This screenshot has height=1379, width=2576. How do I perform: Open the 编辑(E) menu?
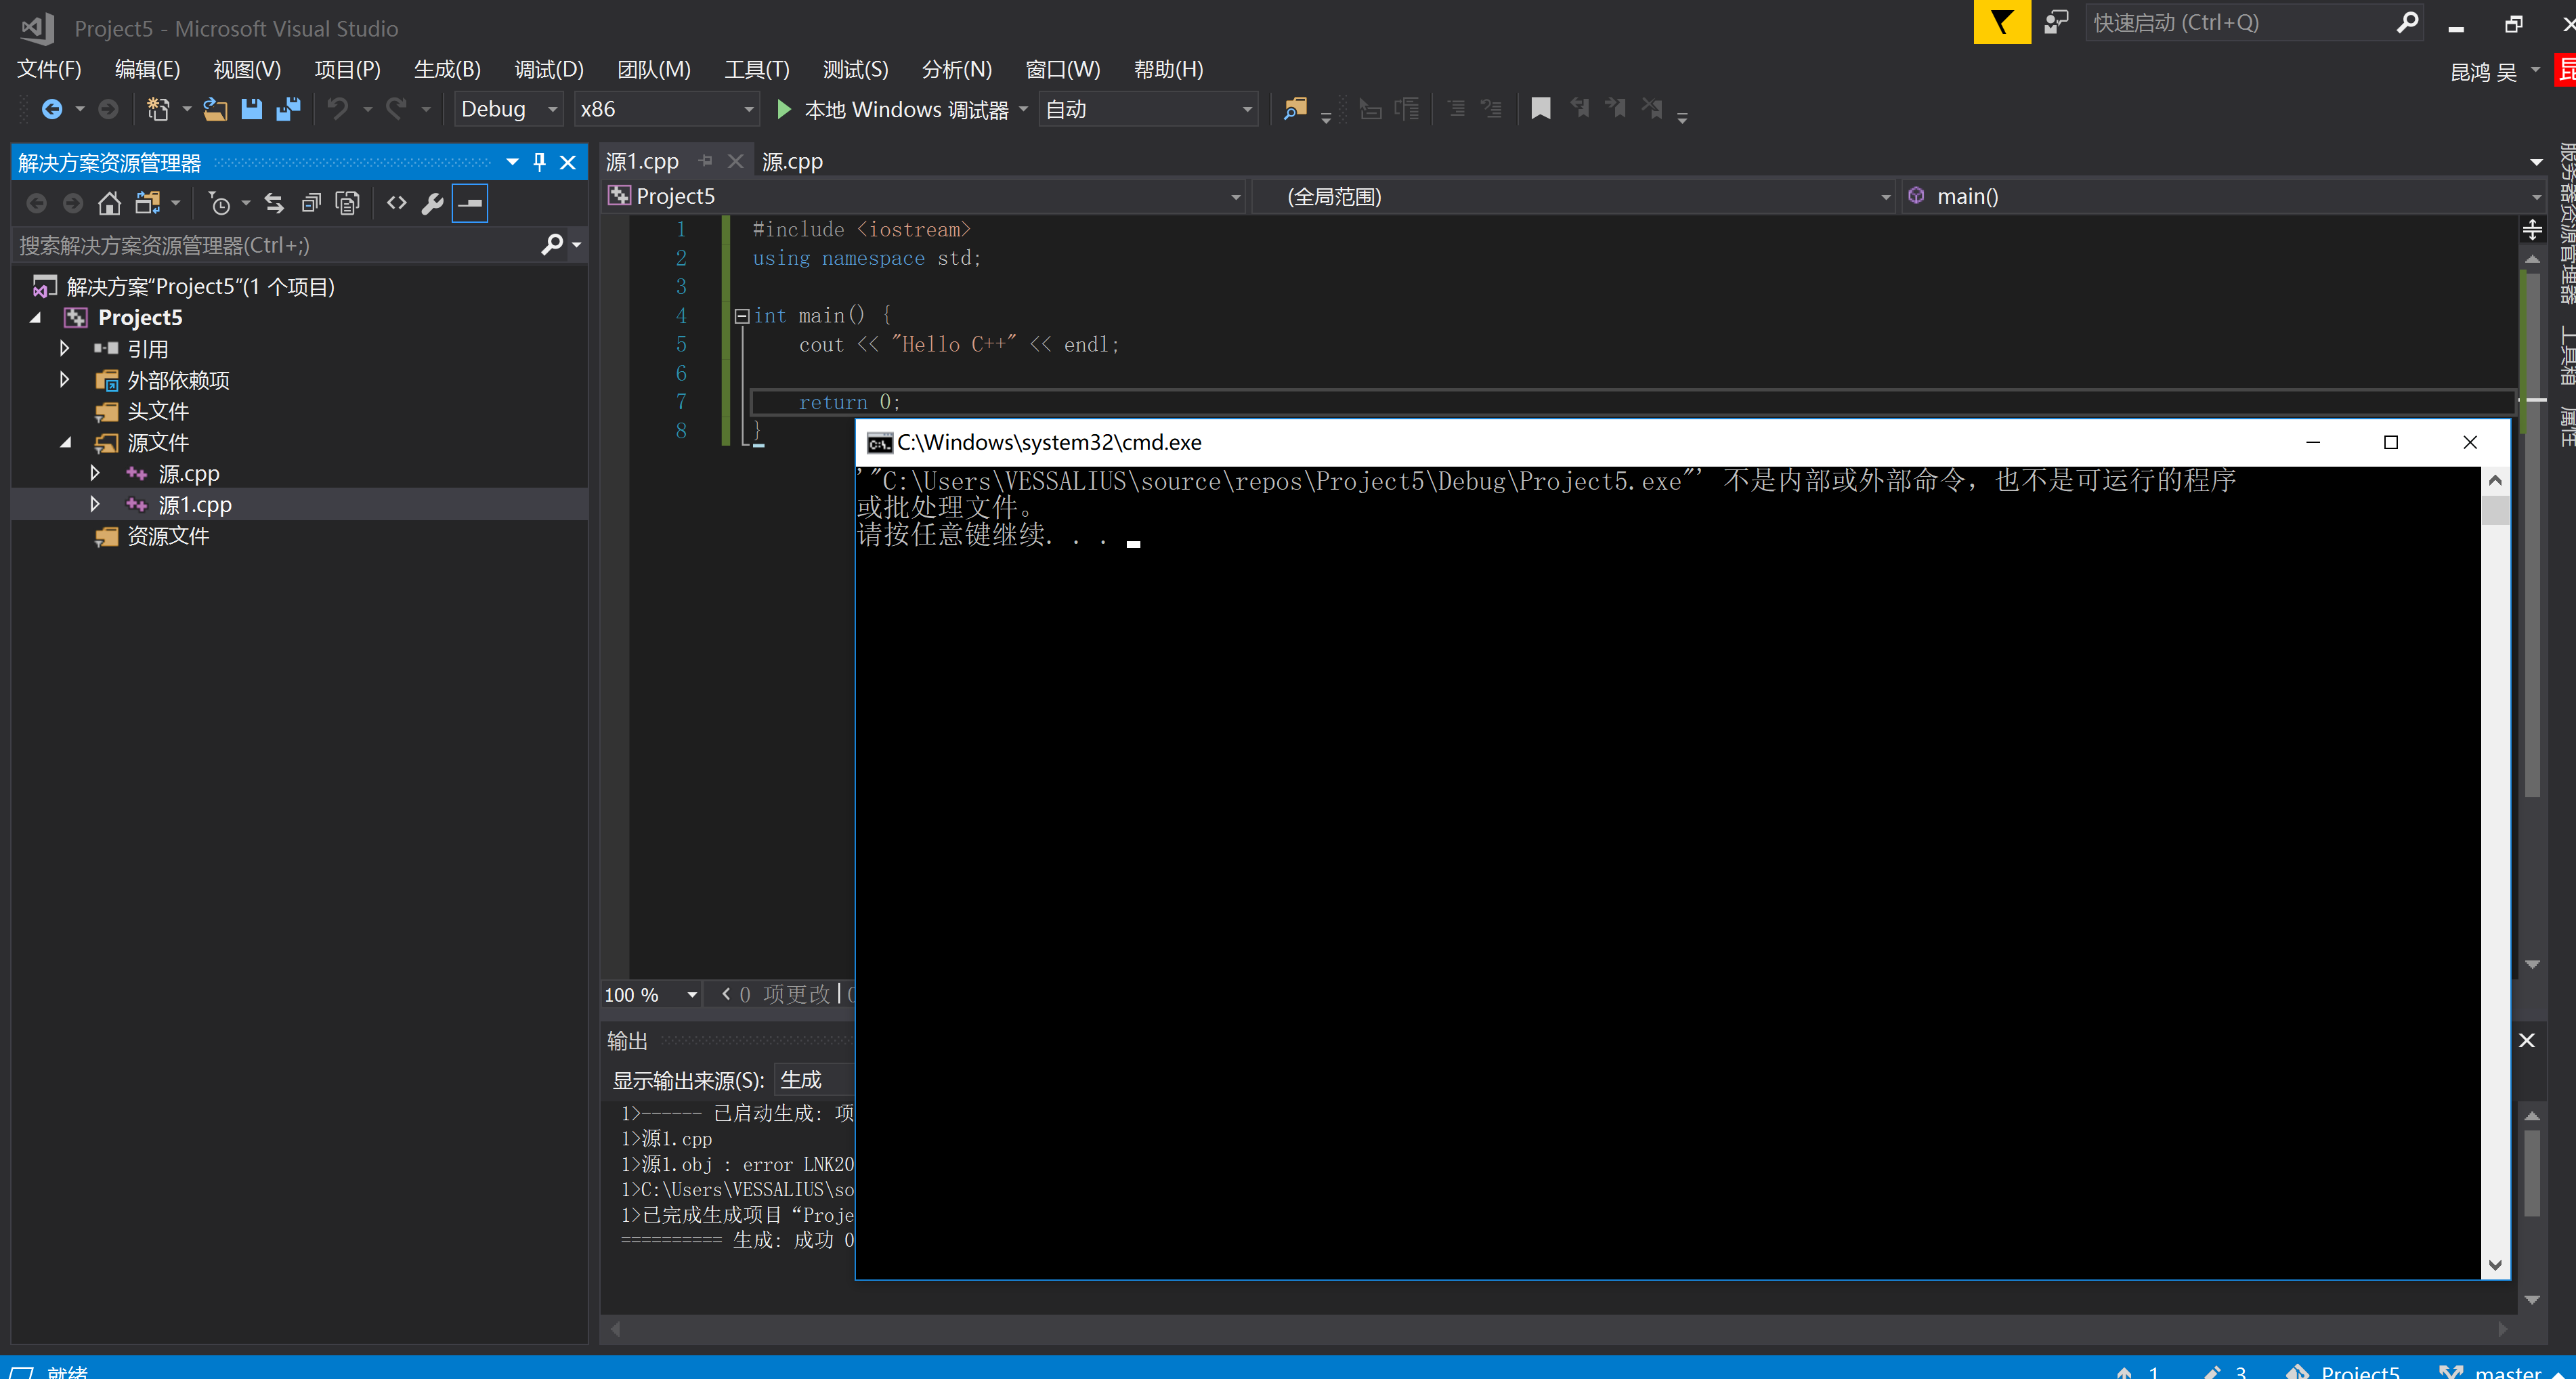147,69
